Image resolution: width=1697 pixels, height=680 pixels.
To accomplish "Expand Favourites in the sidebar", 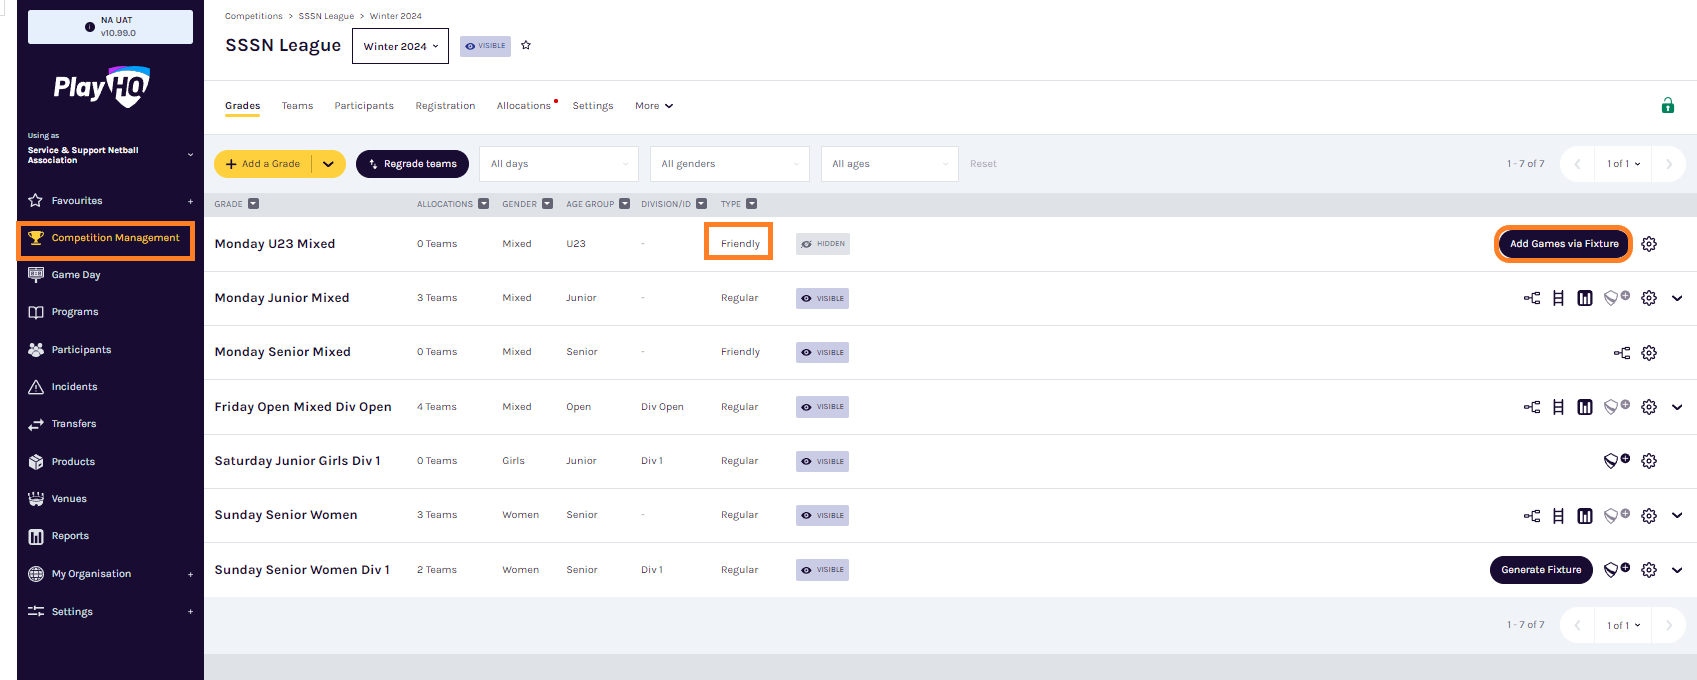I will point(190,201).
